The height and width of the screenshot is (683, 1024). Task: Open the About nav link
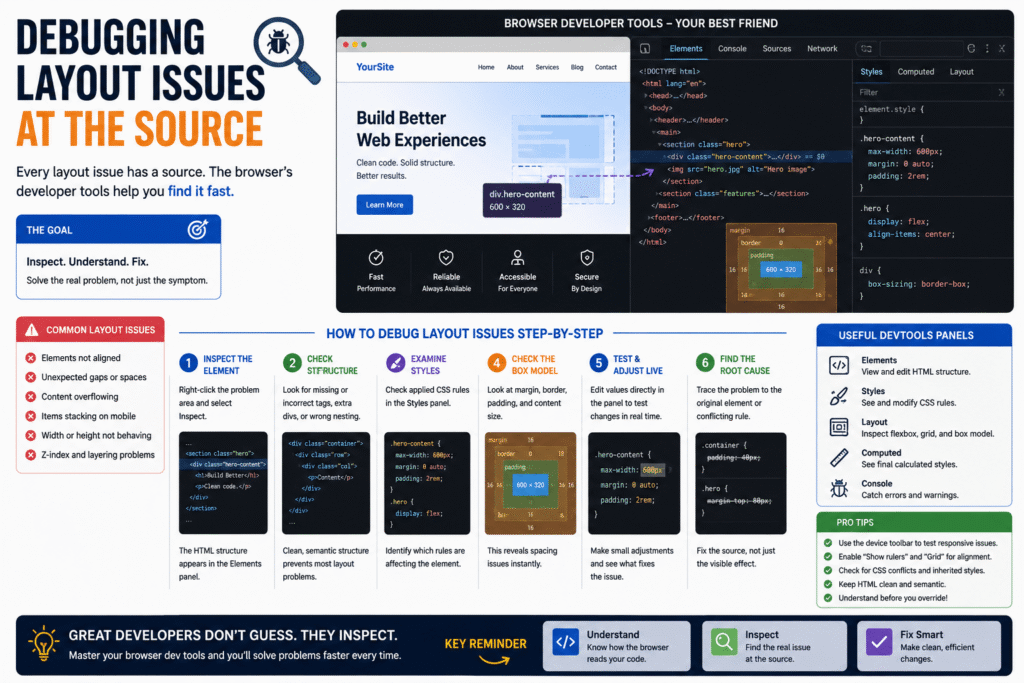tap(515, 67)
